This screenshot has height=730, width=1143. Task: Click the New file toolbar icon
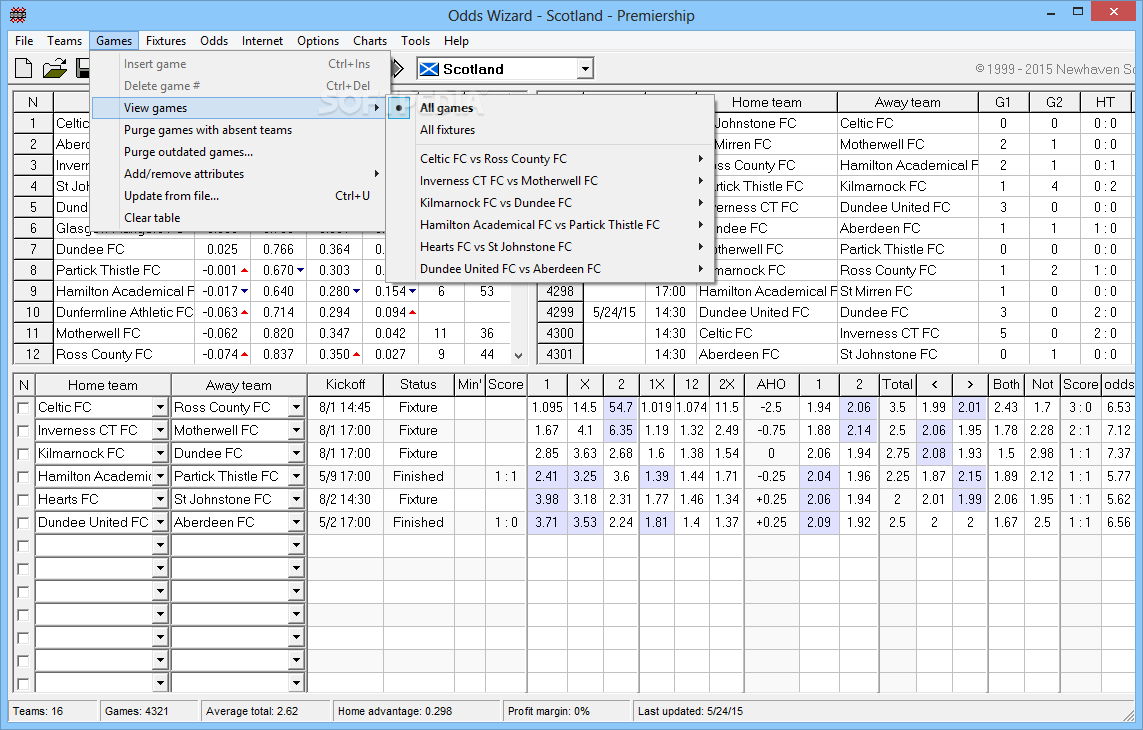24,69
